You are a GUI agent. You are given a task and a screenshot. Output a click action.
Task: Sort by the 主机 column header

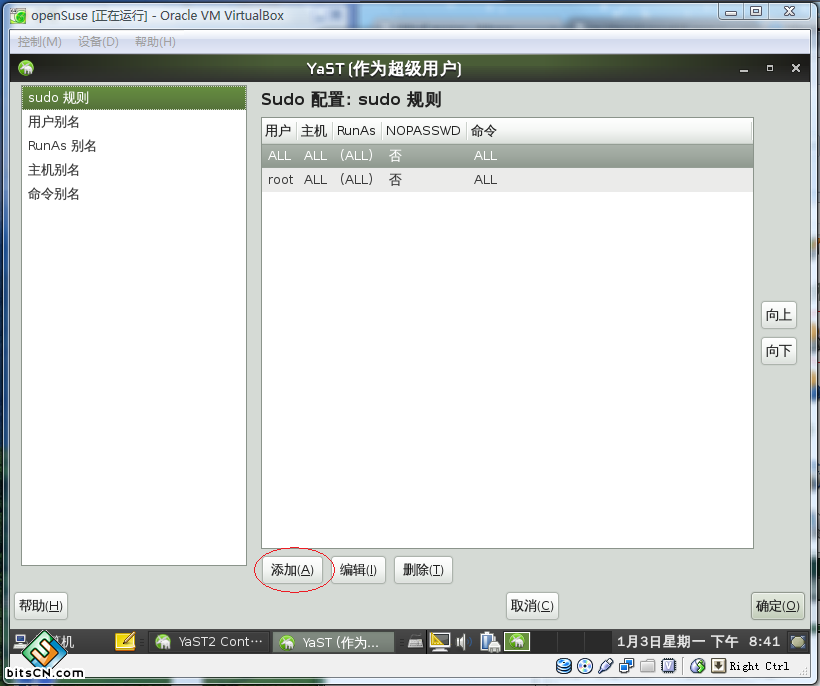(314, 131)
